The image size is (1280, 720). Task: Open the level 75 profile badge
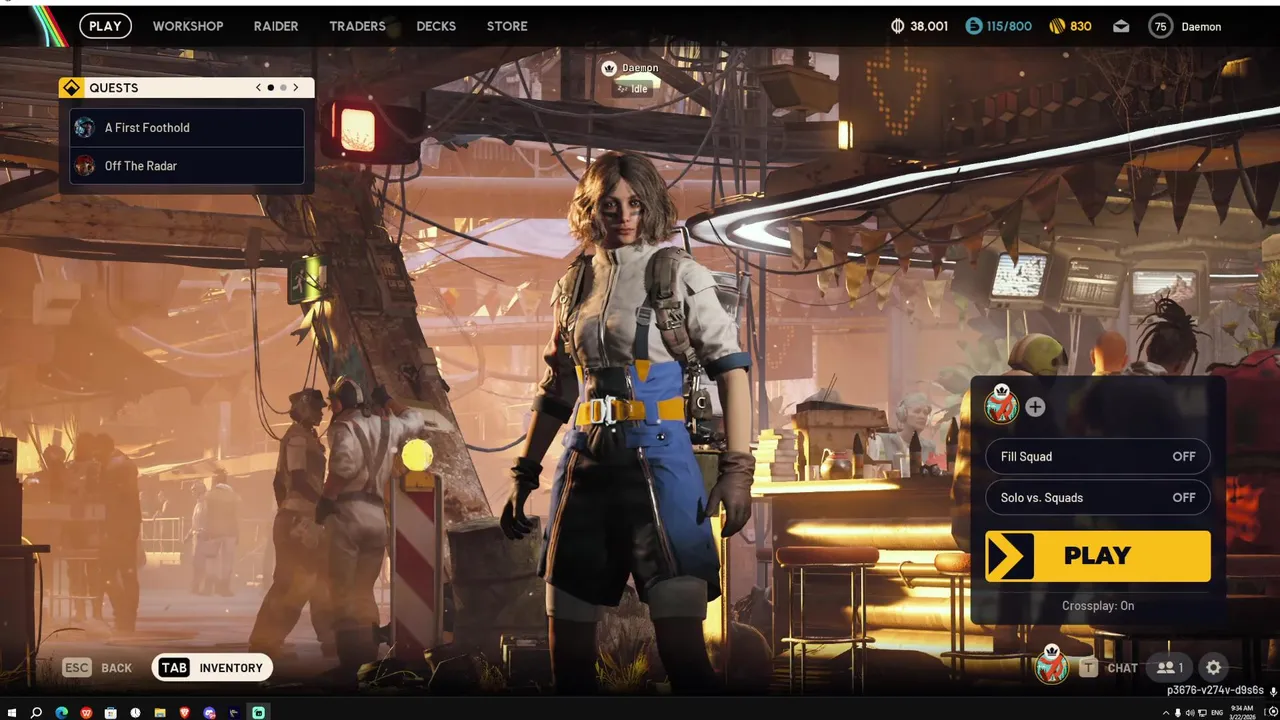tap(1160, 27)
